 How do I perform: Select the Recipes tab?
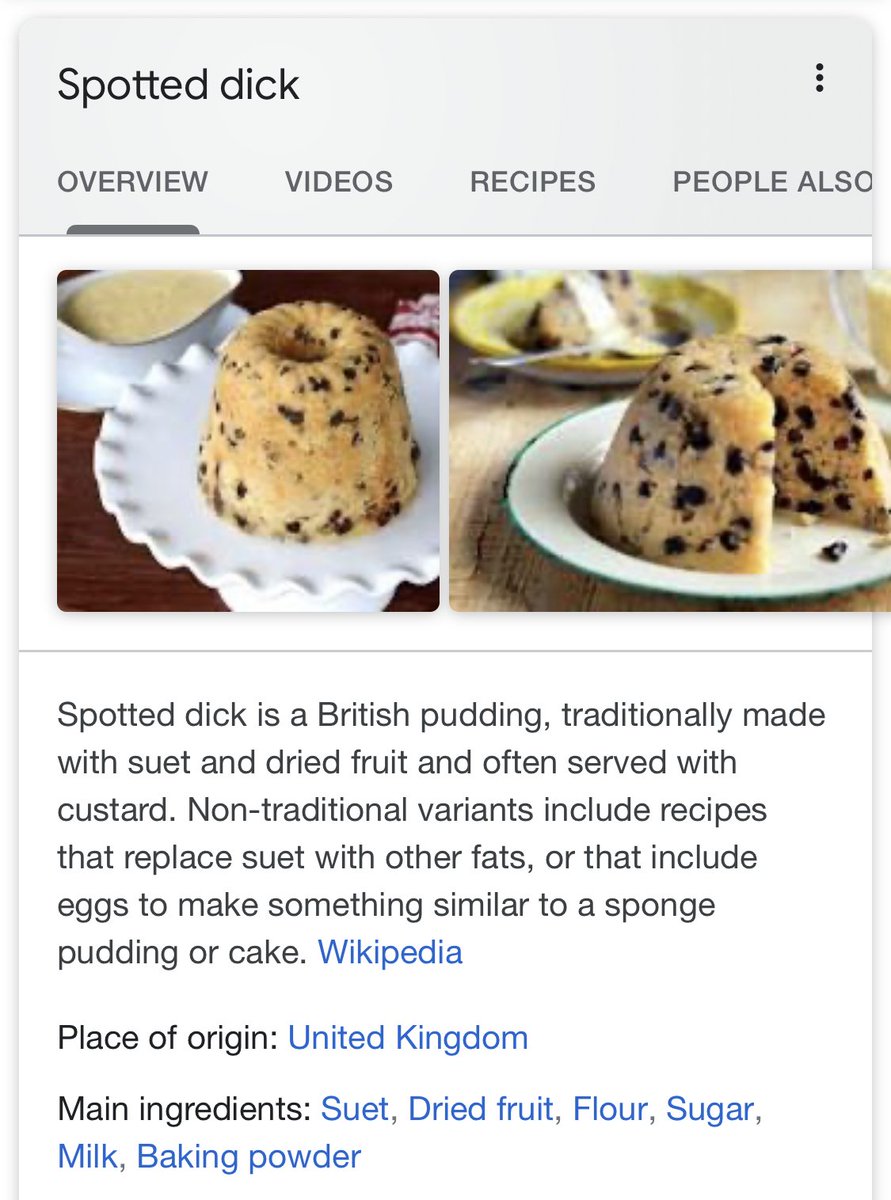pos(533,182)
